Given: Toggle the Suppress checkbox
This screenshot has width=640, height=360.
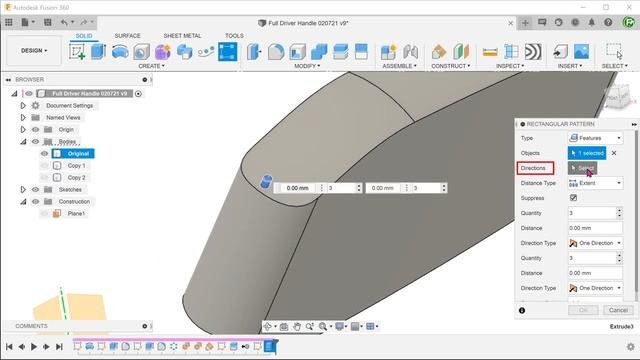Looking at the screenshot, I should (x=573, y=198).
